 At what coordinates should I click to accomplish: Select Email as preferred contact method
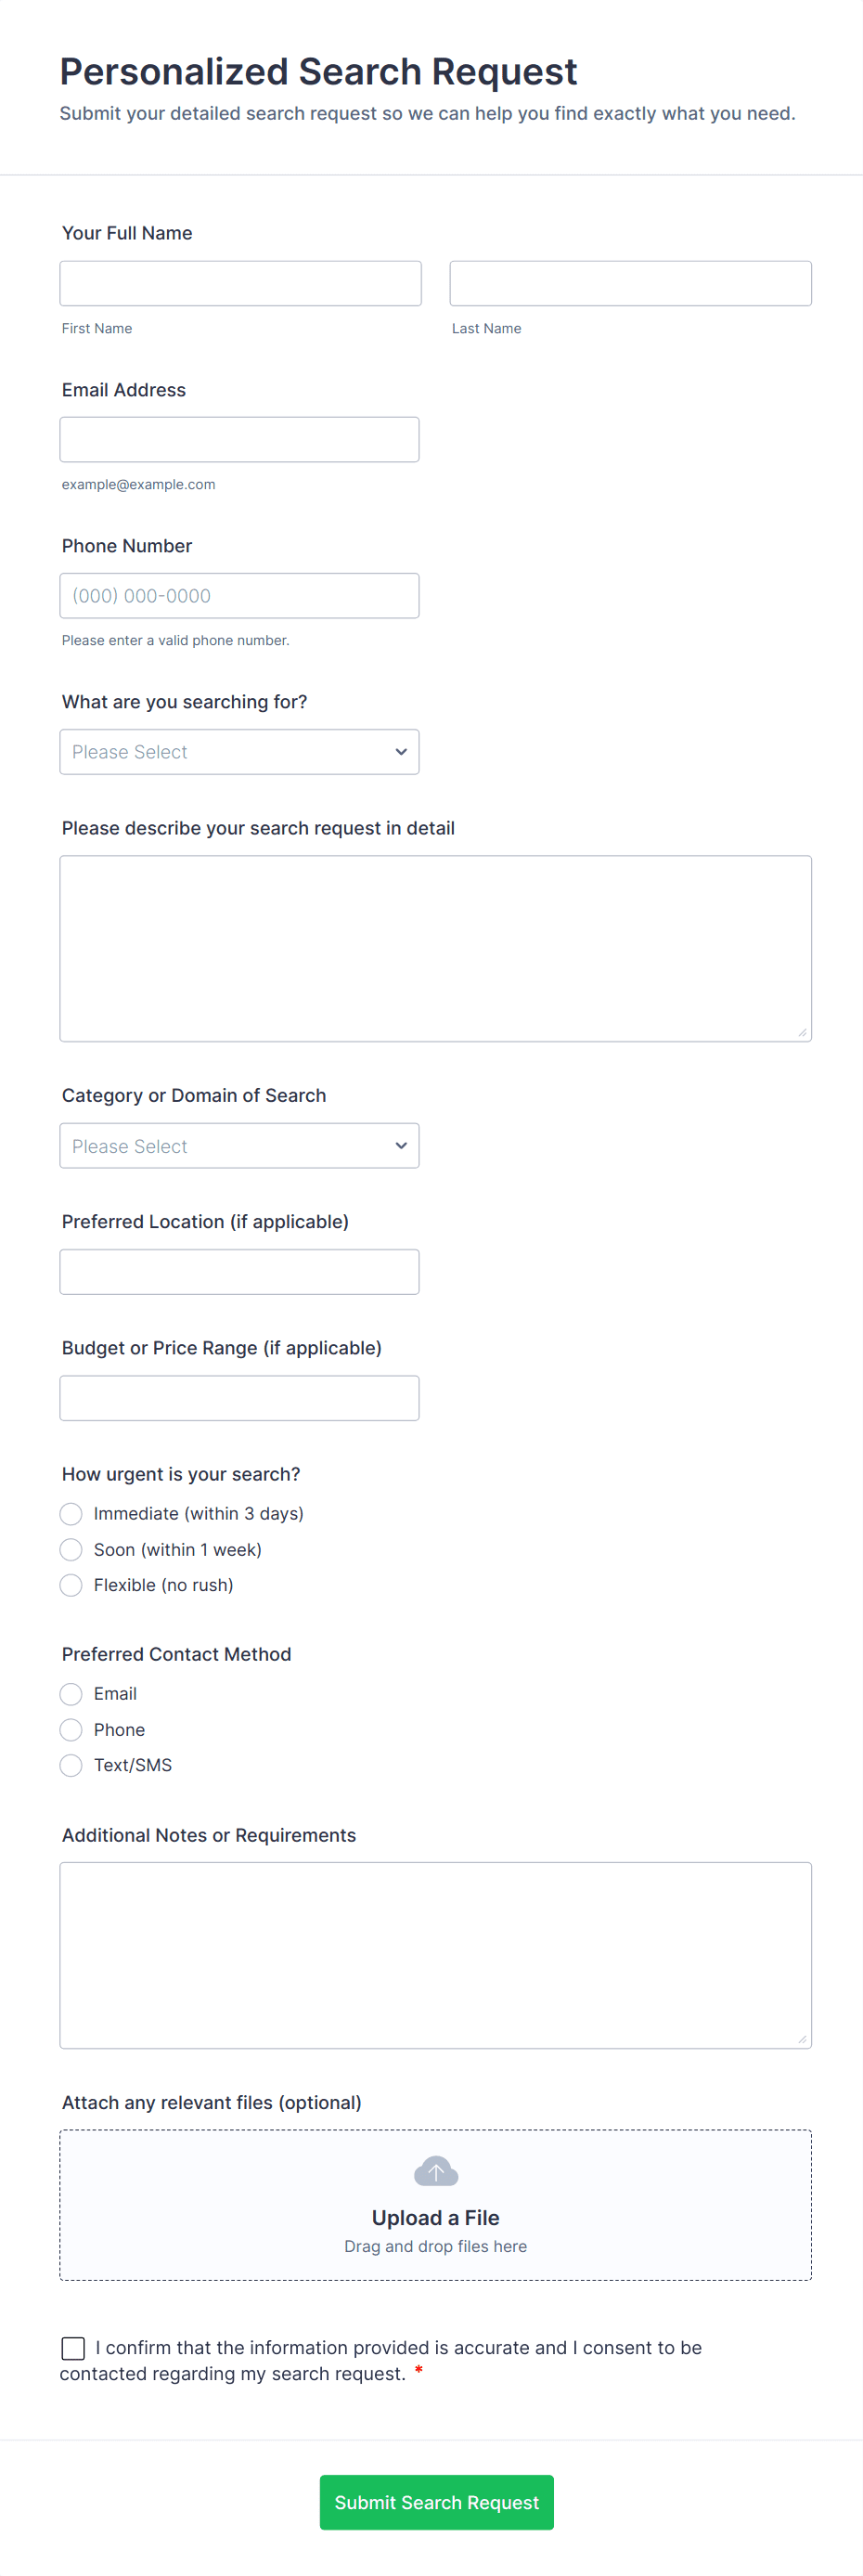tap(71, 1693)
